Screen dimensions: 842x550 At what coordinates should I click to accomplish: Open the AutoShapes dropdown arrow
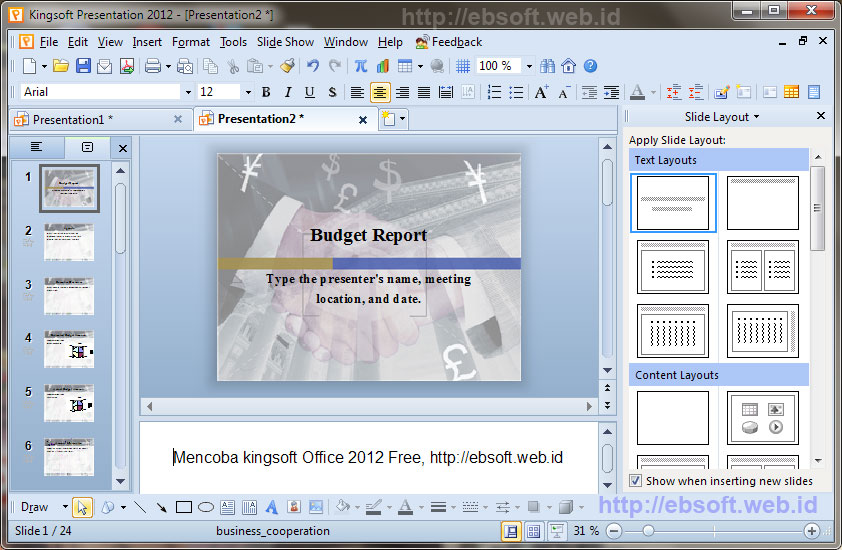point(124,506)
